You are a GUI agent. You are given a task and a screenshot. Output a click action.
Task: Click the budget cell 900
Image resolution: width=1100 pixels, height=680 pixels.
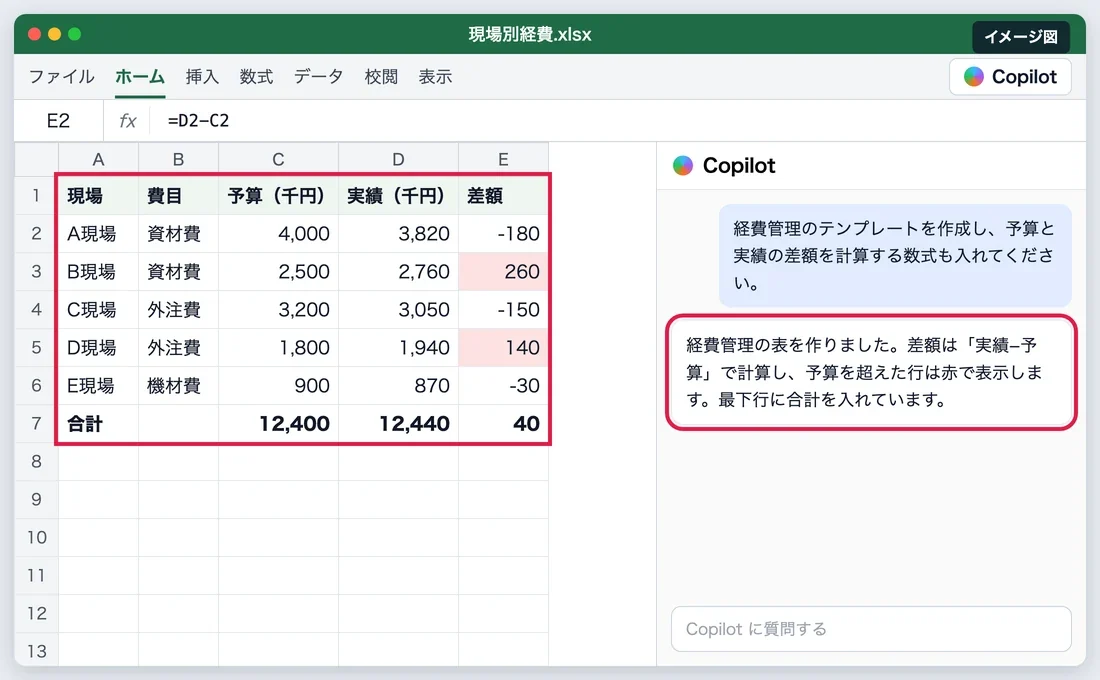pyautogui.click(x=279, y=385)
